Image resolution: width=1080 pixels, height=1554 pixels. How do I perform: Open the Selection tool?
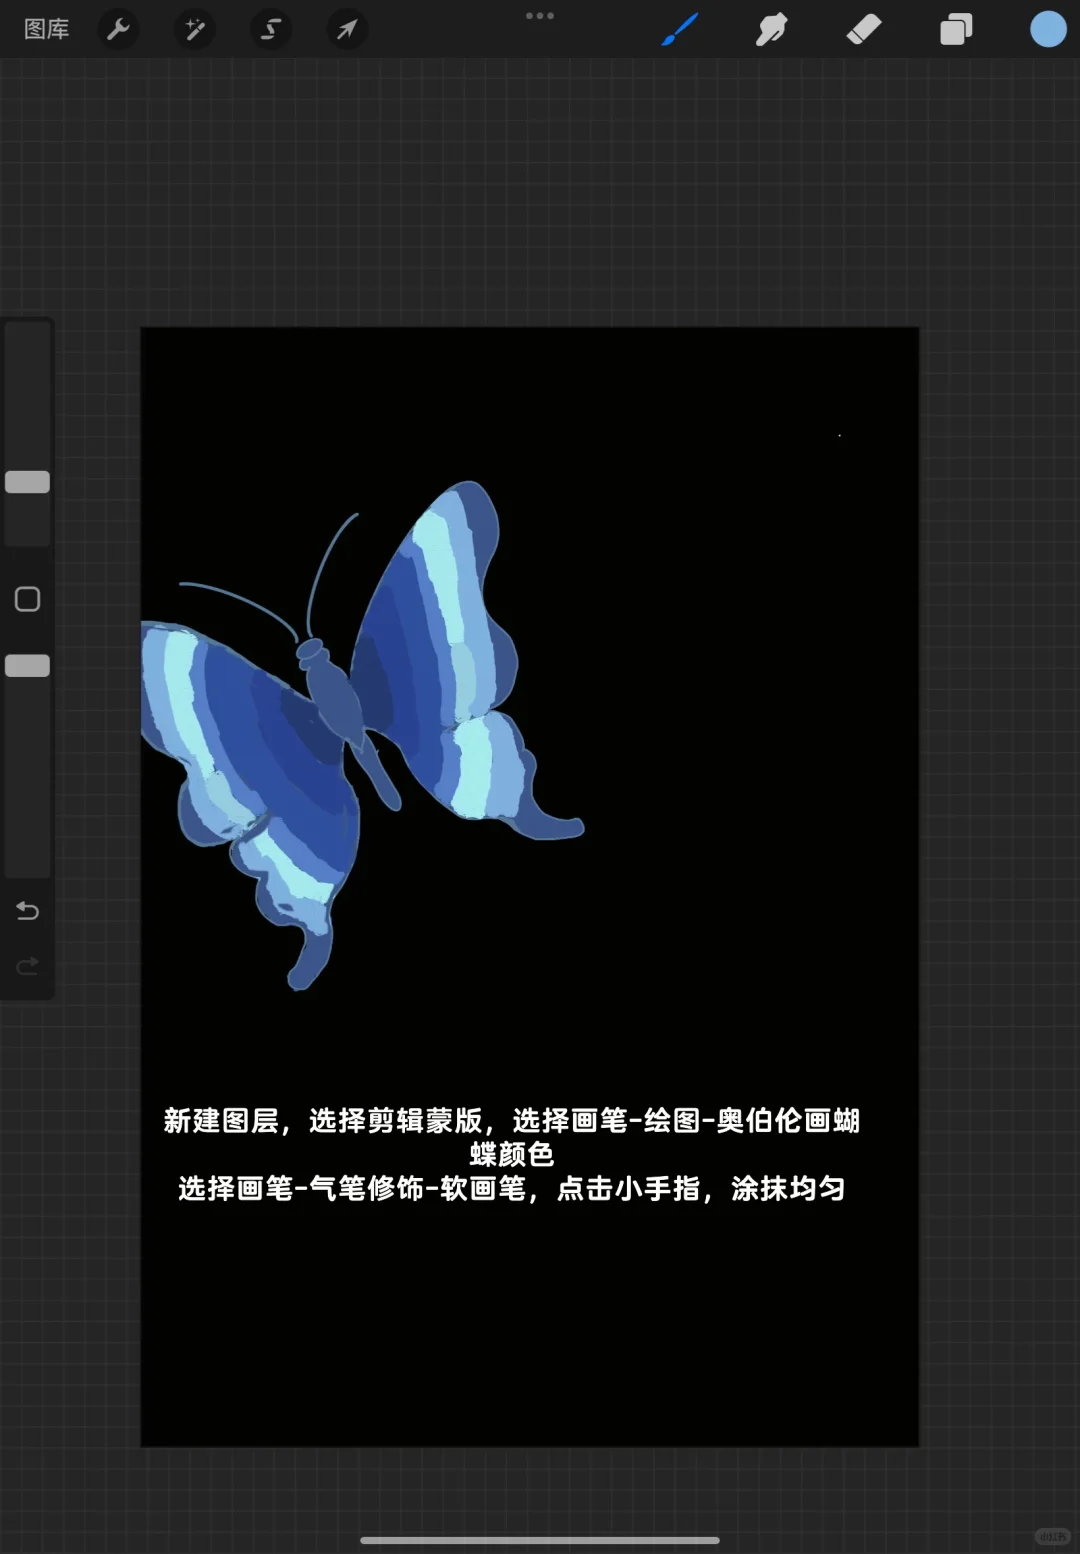pos(270,29)
